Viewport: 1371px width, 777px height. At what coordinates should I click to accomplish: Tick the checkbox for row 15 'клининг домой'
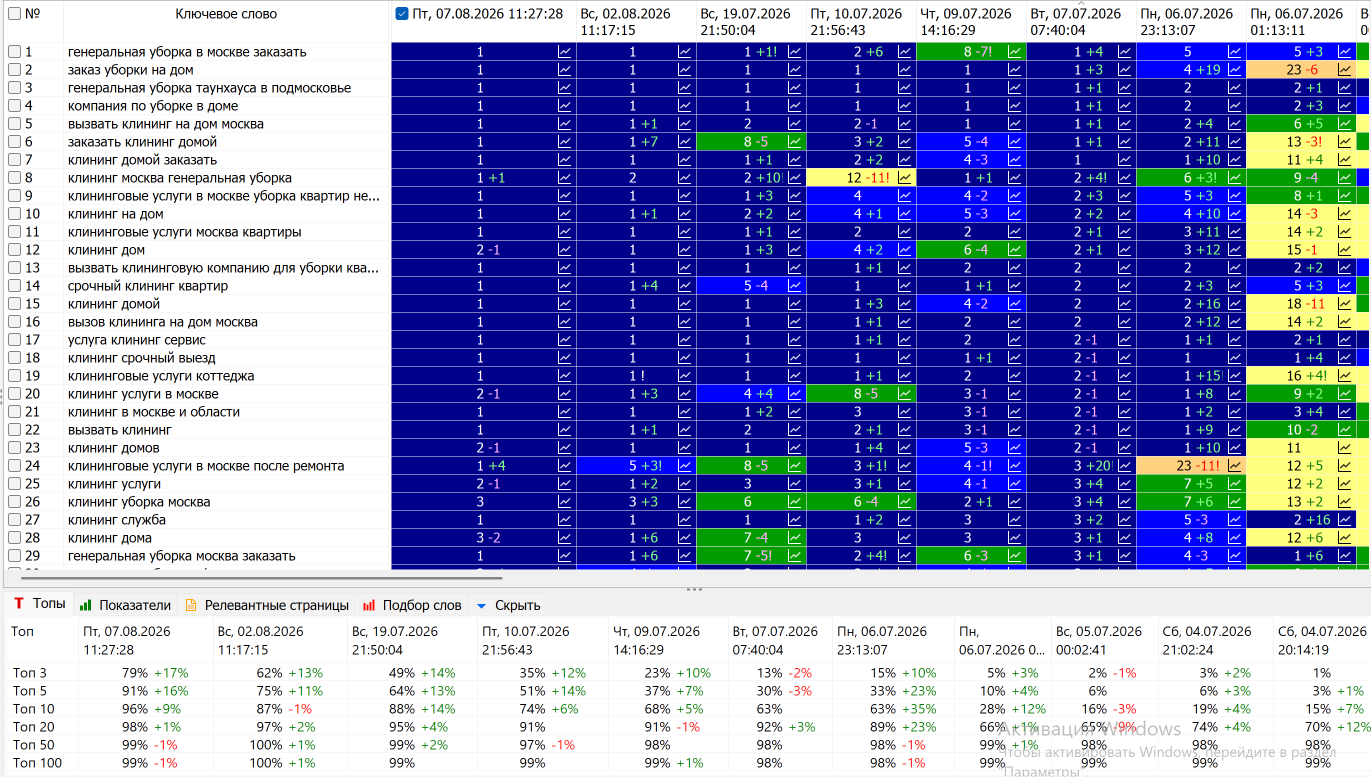click(x=14, y=304)
